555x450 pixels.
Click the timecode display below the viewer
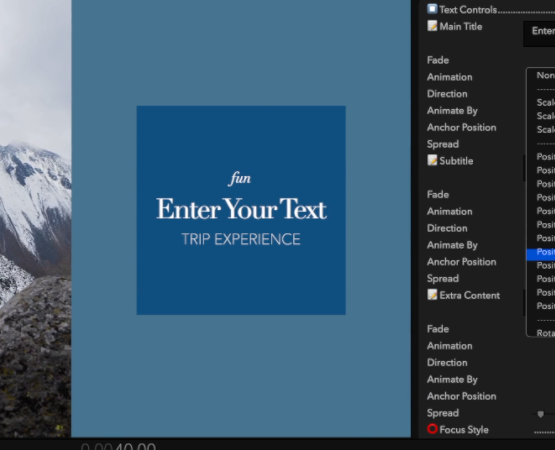click(x=119, y=447)
